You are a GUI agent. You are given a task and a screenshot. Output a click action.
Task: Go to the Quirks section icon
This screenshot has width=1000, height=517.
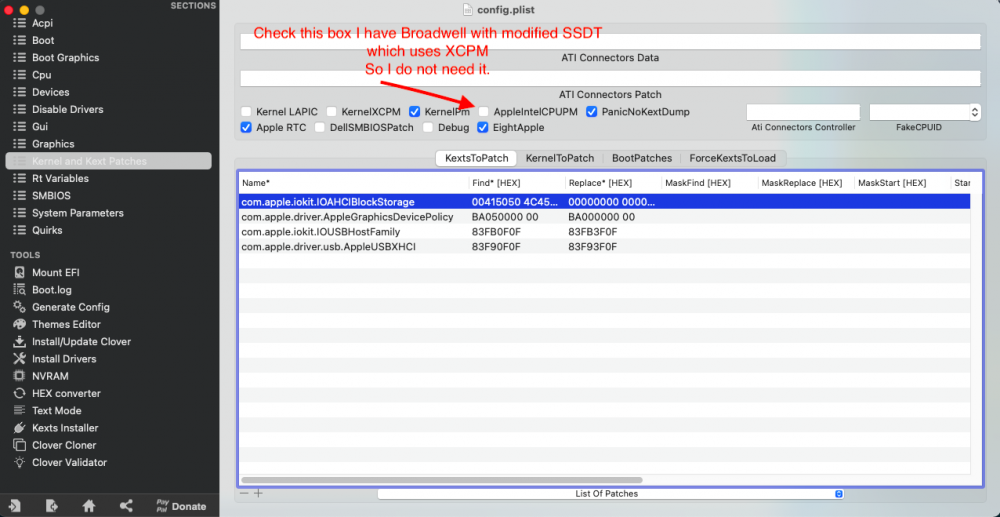coord(20,229)
